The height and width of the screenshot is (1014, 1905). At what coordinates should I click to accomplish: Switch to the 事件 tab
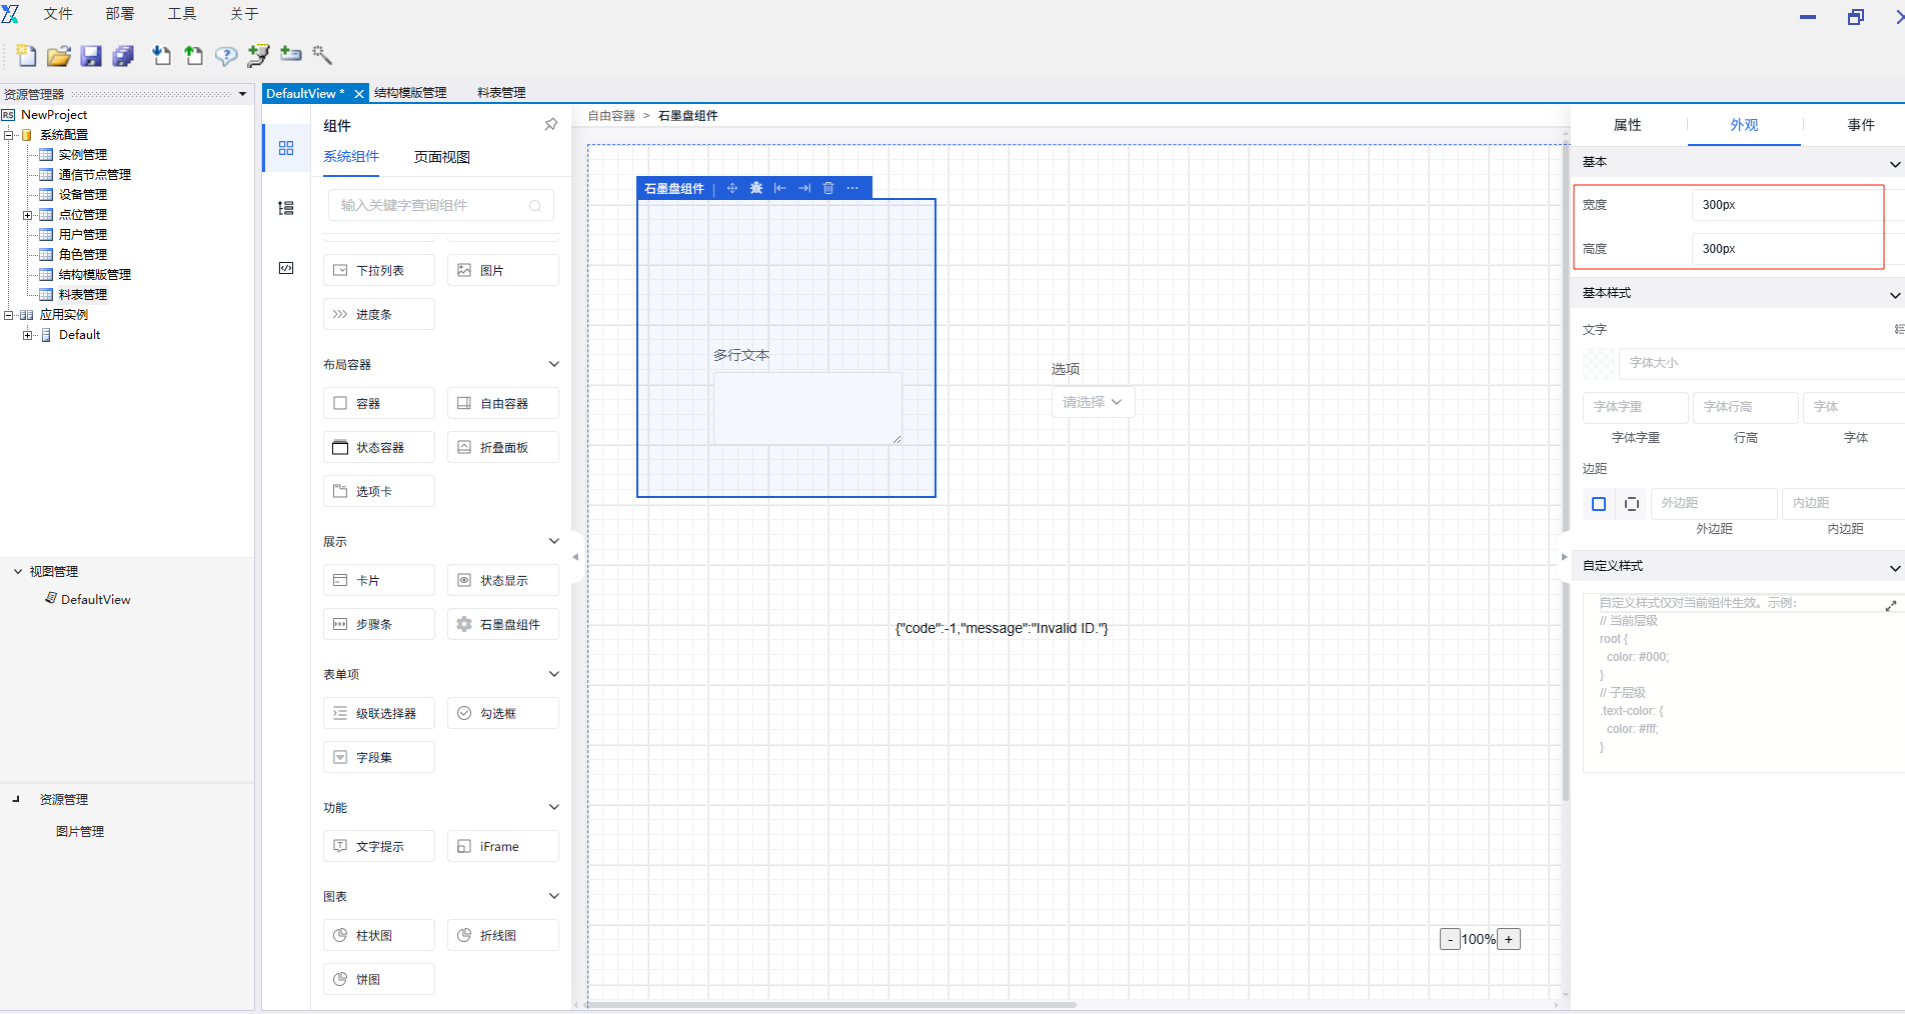click(1860, 125)
